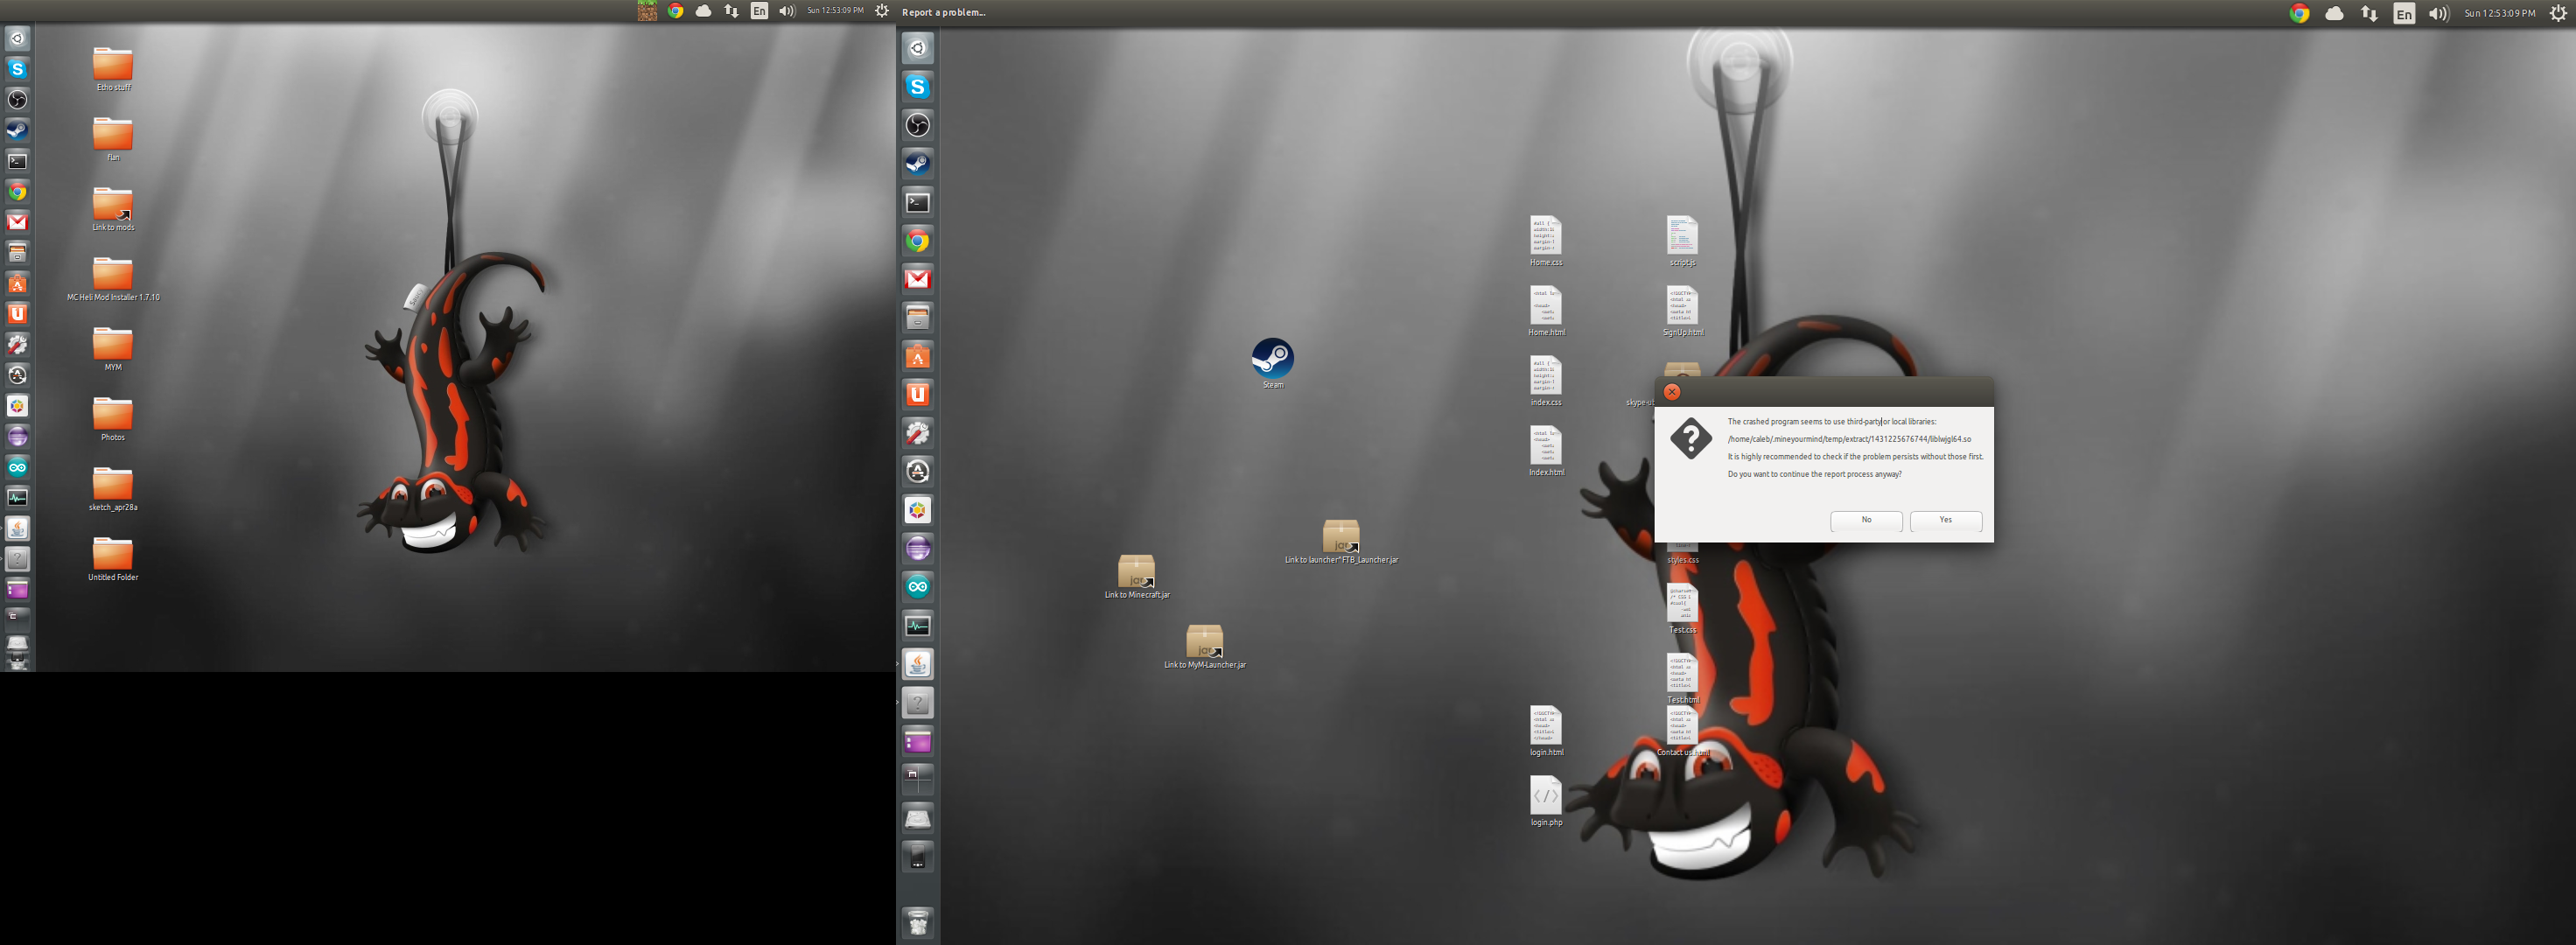
Task: Launch Arduino IDE from the right launcher
Action: pos(918,587)
